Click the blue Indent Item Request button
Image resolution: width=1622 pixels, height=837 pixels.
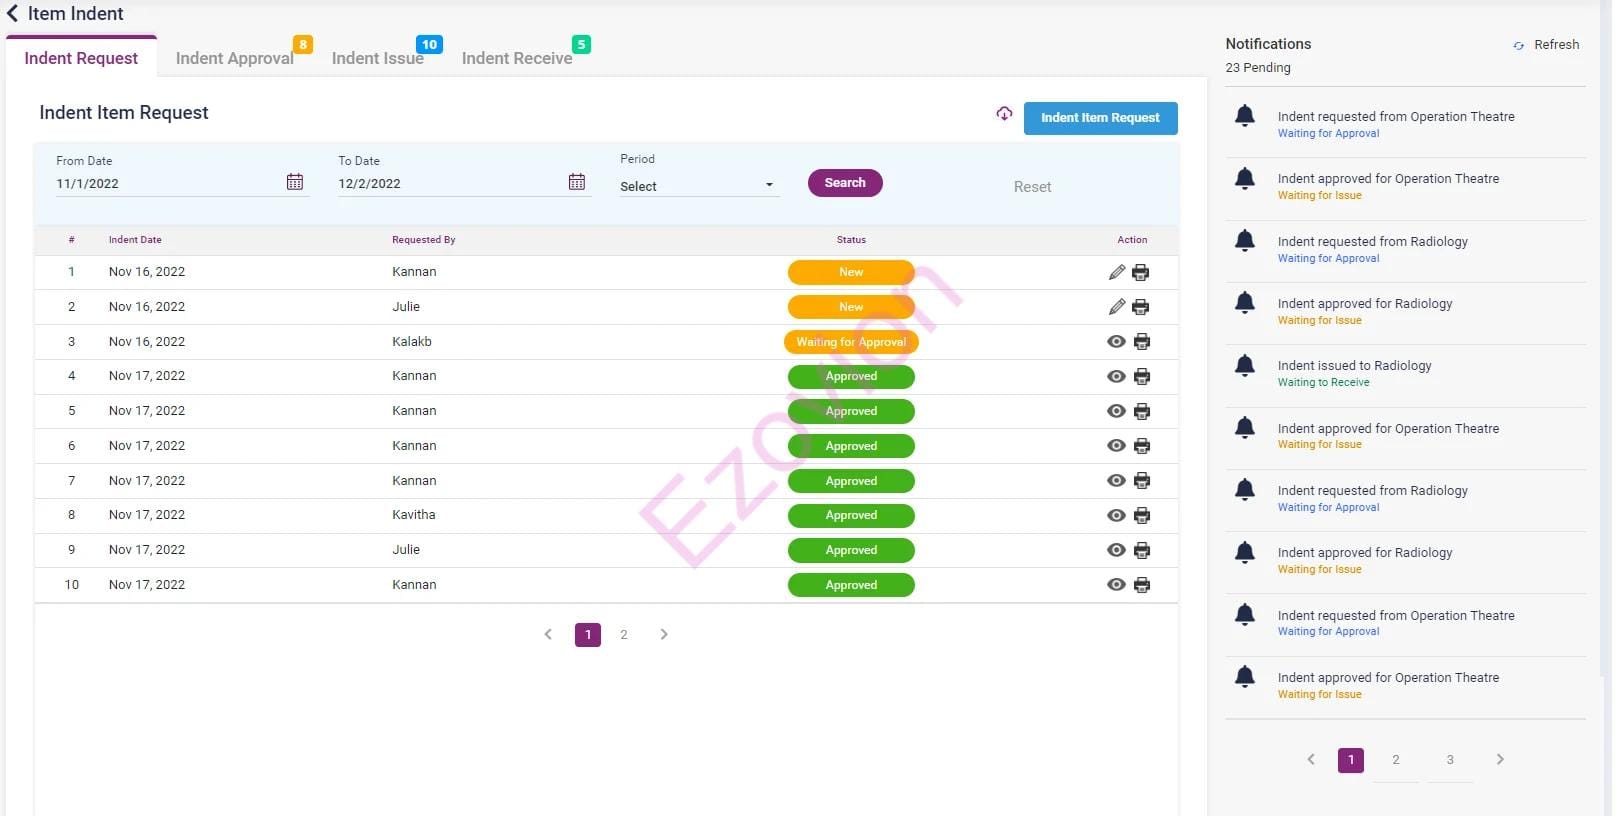coord(1100,118)
